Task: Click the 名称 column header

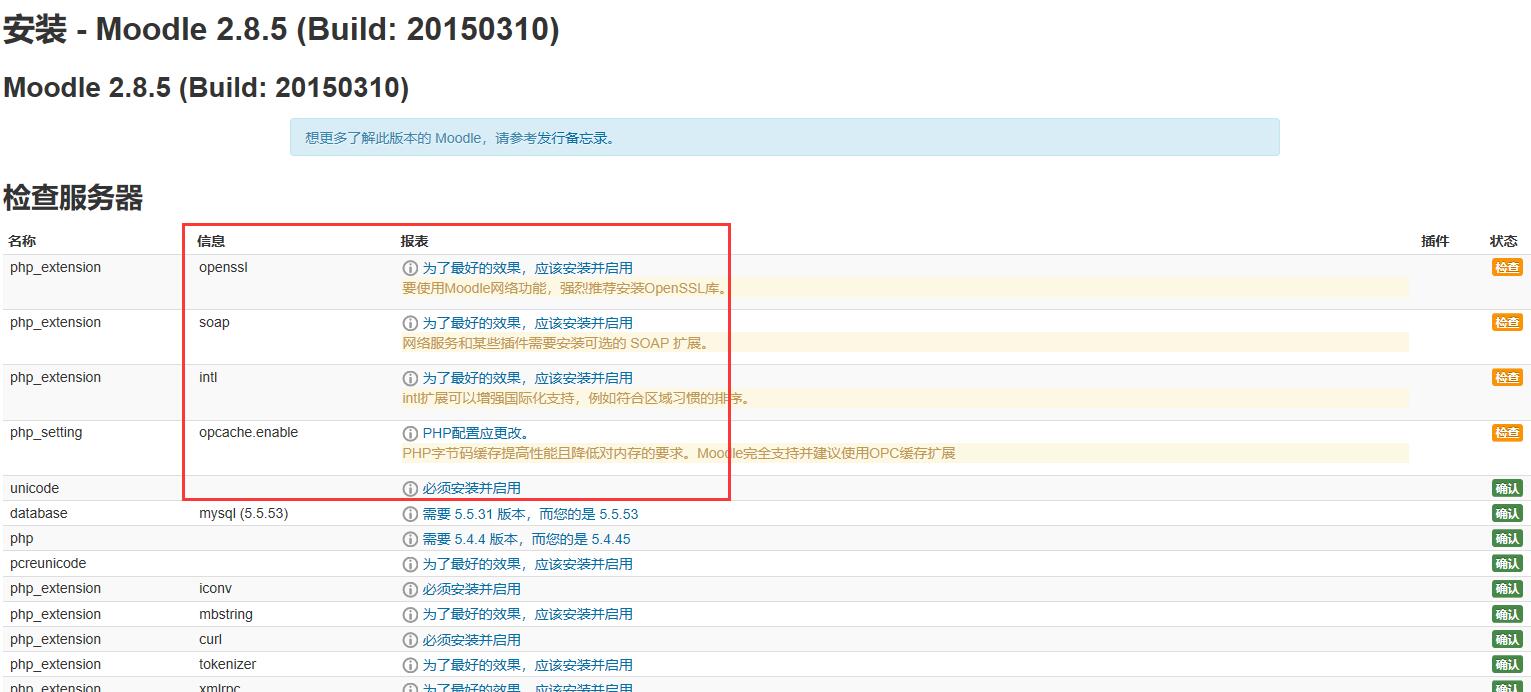Action: pos(22,241)
